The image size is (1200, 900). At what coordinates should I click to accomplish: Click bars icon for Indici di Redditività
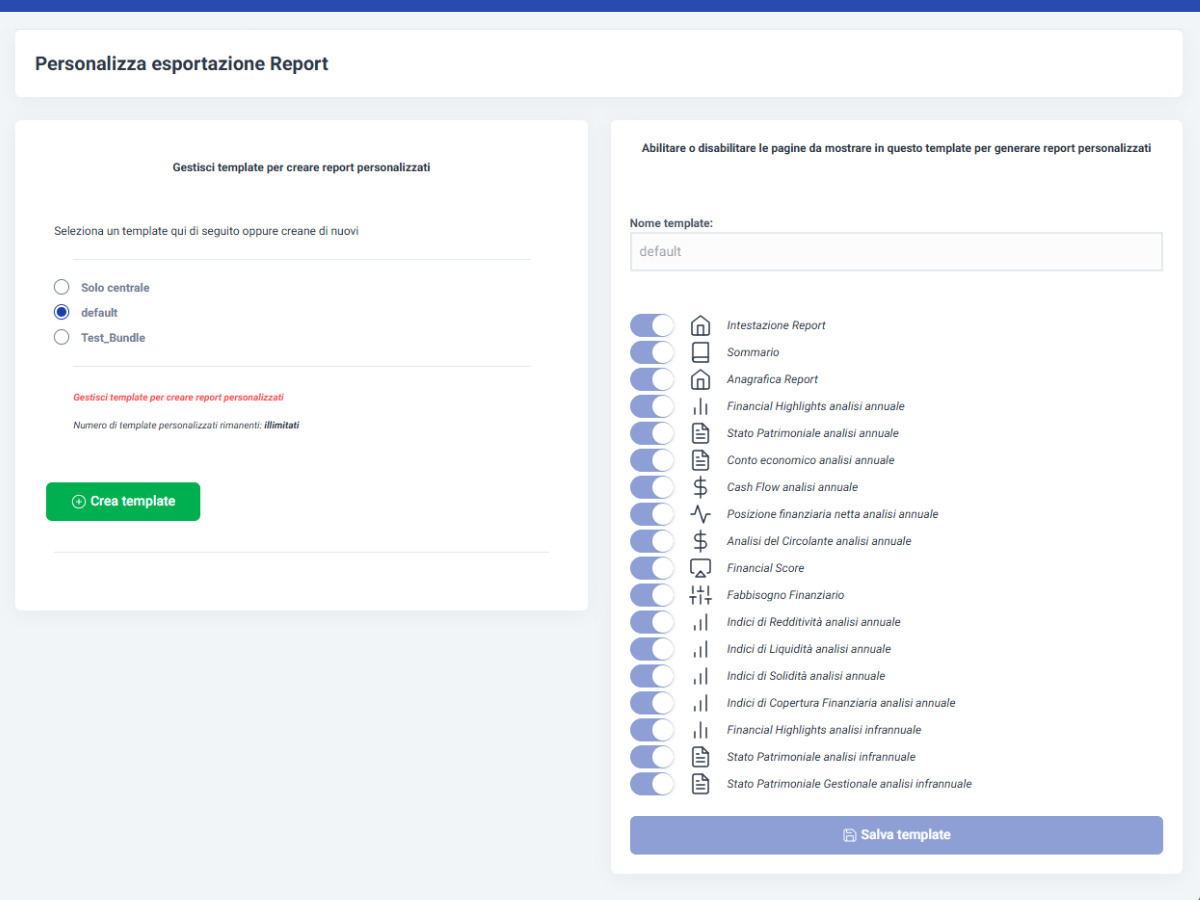[700, 622]
